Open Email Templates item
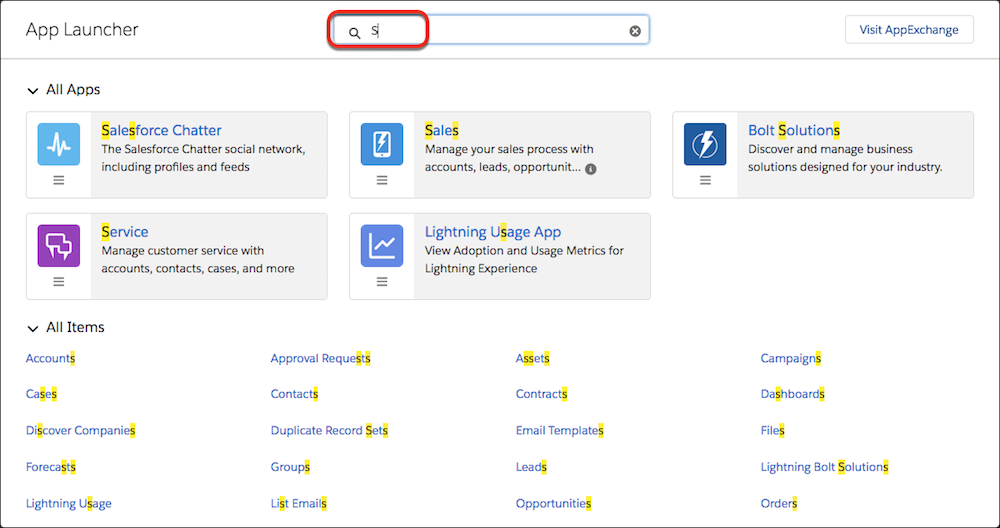 tap(559, 430)
